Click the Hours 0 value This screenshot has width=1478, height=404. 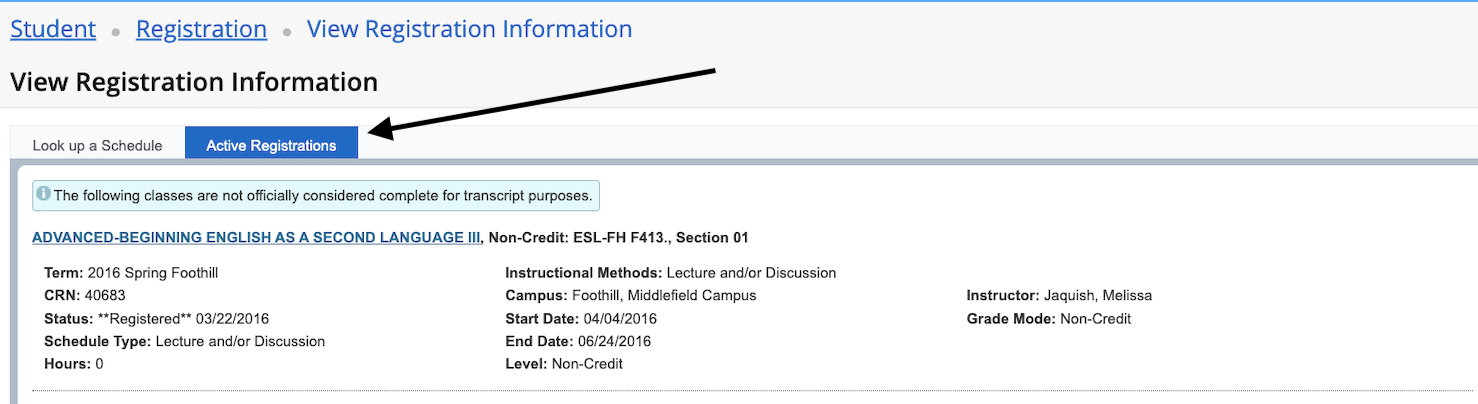point(99,364)
